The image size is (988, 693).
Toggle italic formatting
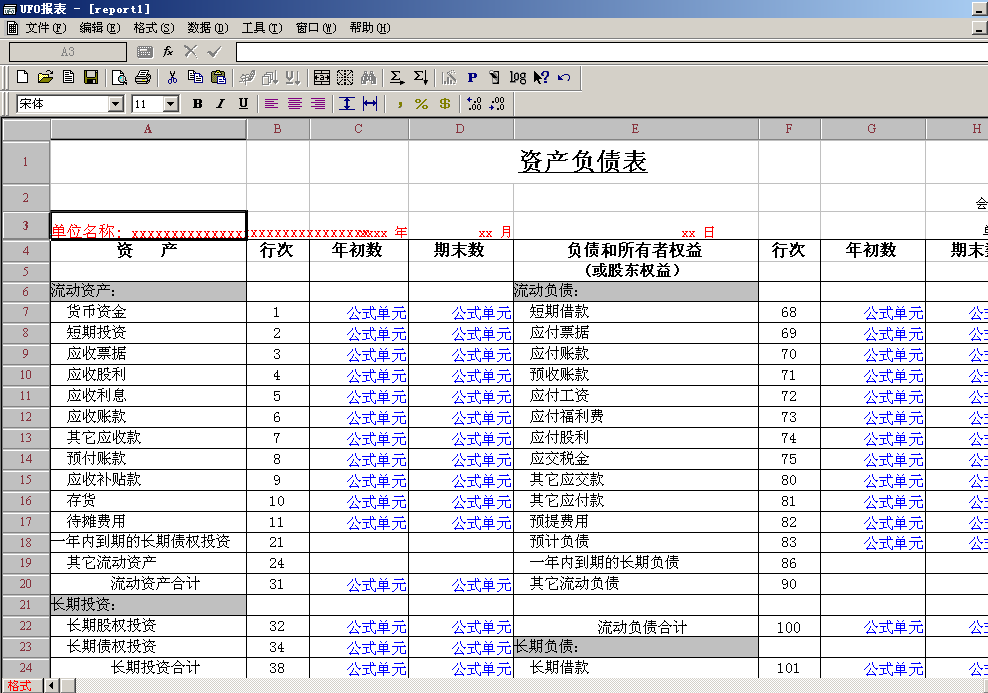(221, 104)
